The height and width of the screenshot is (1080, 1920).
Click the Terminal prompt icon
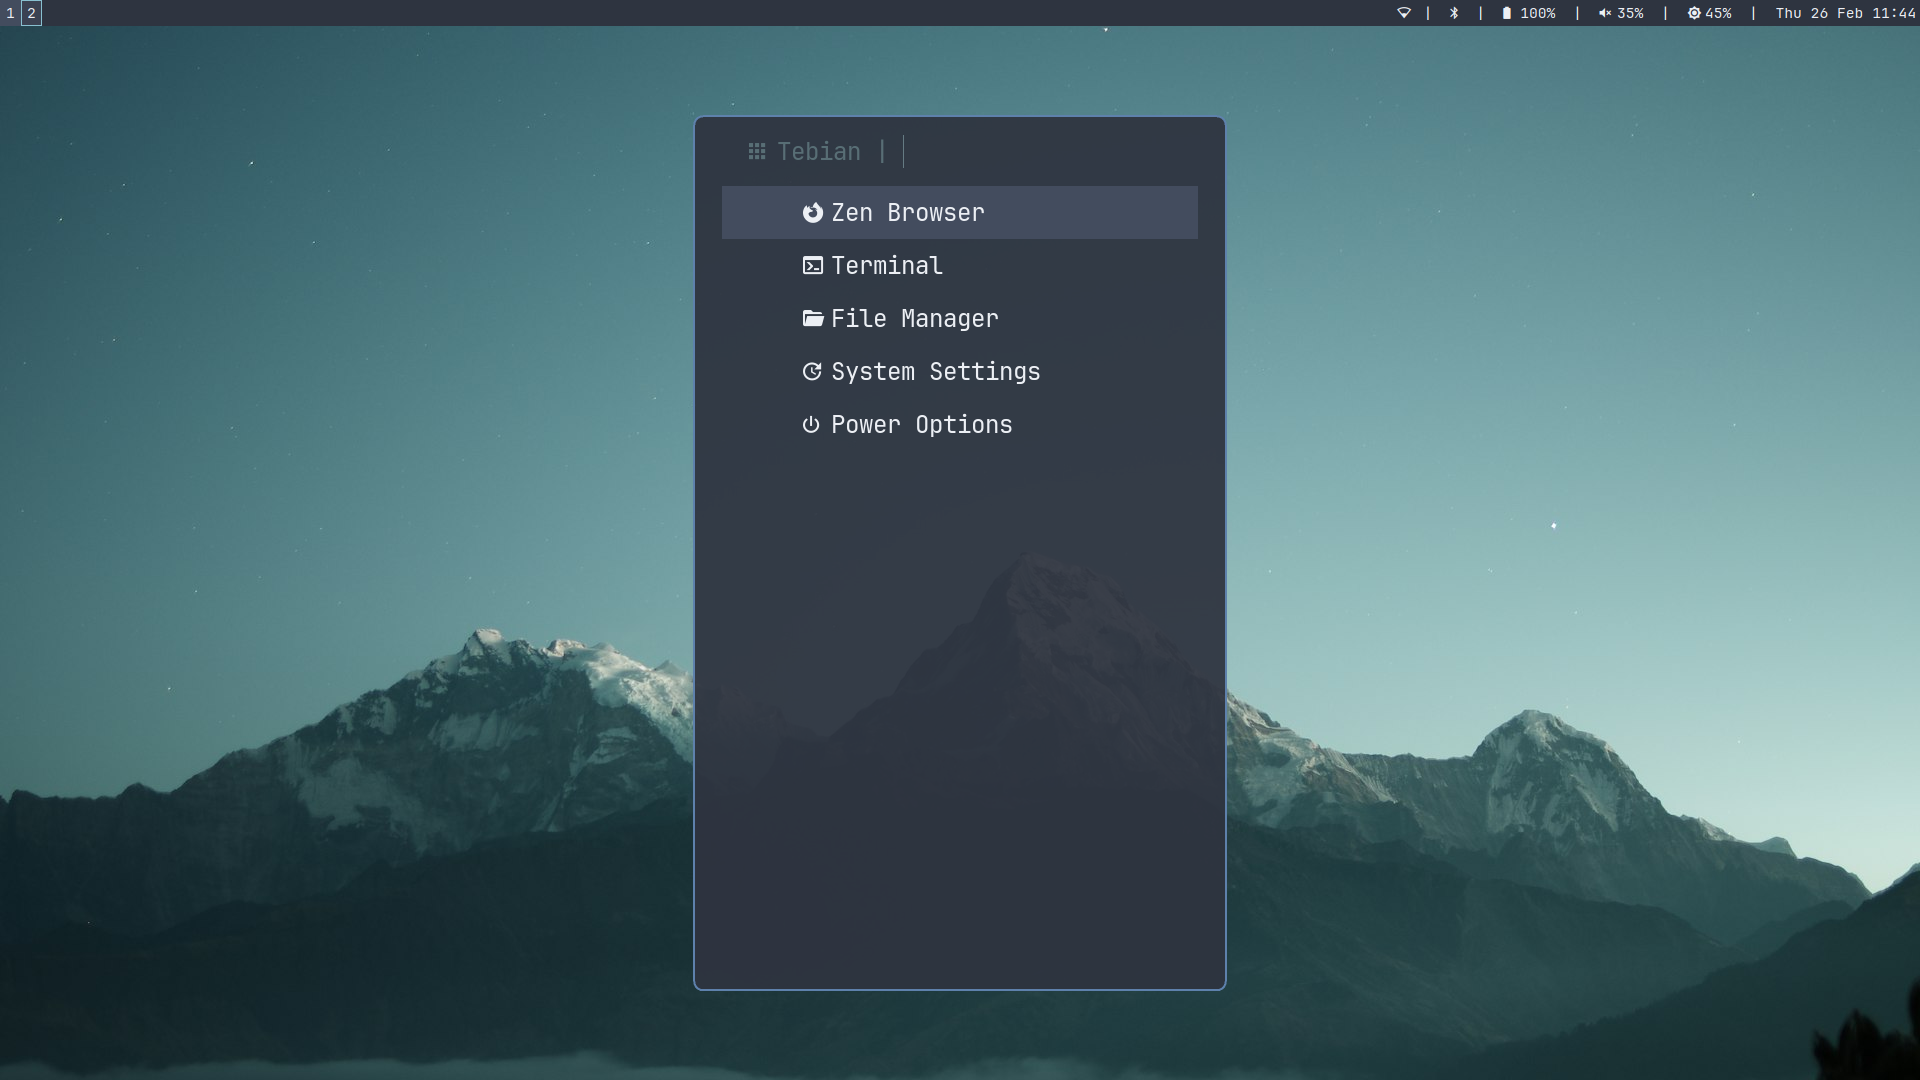(813, 265)
